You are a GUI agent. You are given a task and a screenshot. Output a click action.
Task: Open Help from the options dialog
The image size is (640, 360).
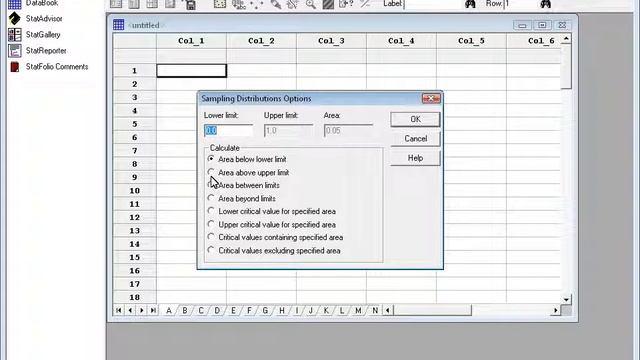click(x=415, y=158)
